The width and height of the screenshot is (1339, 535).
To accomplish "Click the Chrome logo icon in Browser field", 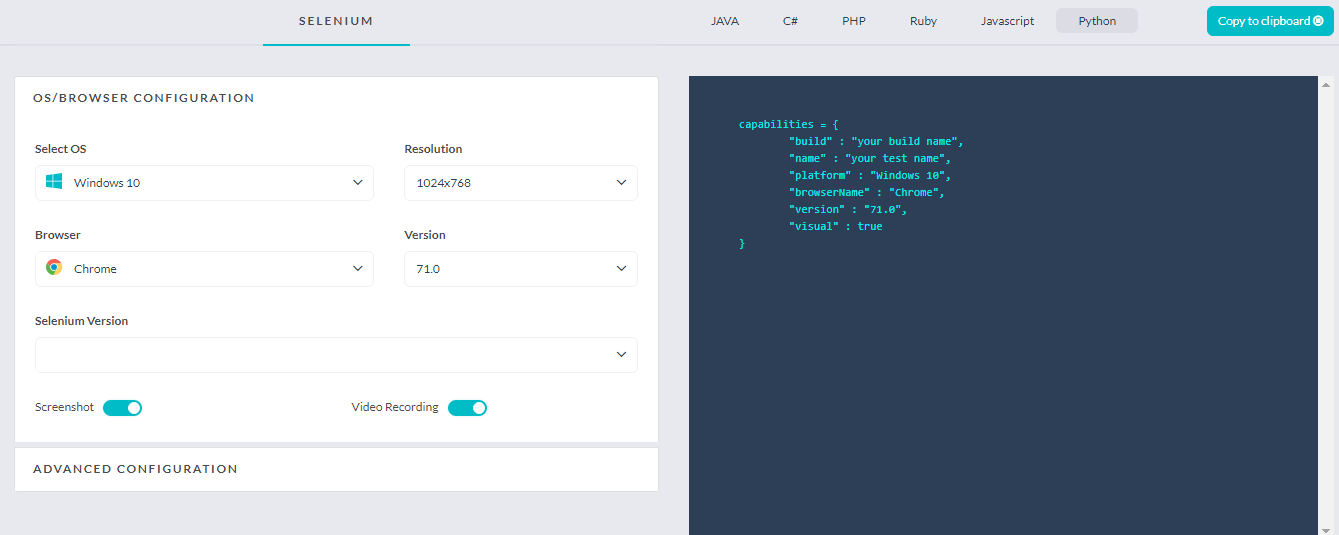I will click(x=54, y=268).
